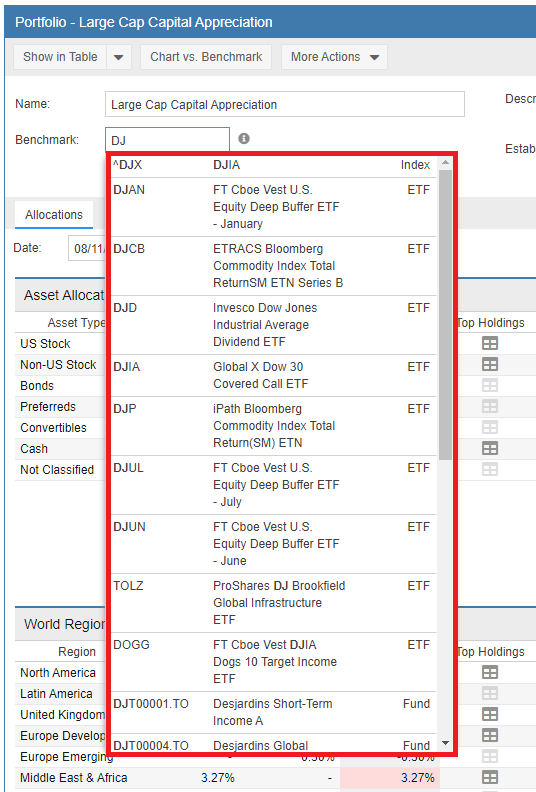Open North America top holdings table icon

(490, 672)
